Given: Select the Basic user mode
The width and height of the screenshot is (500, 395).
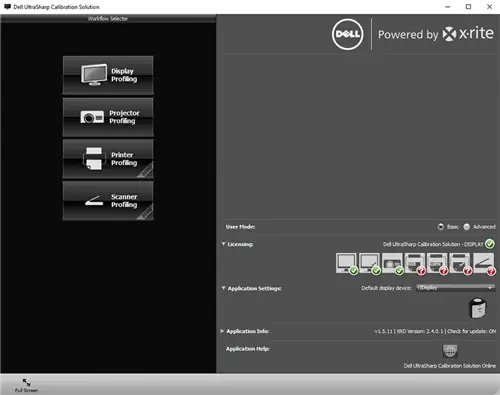Looking at the screenshot, I should pos(441,227).
